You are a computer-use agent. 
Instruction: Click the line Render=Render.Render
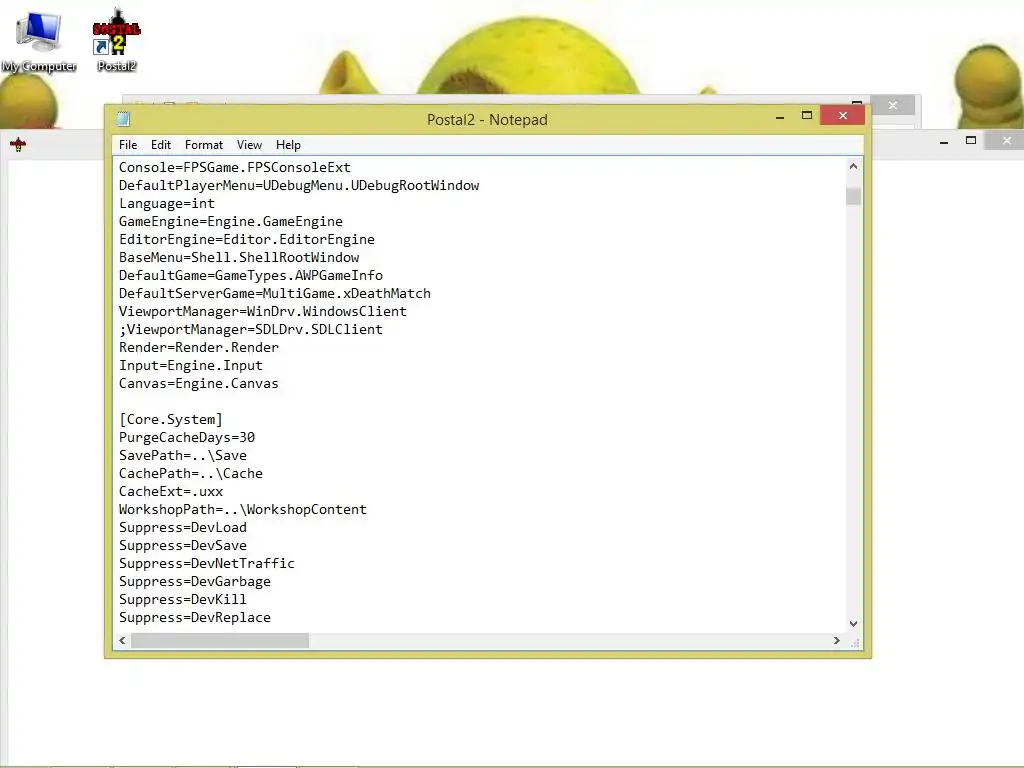pyautogui.click(x=199, y=347)
